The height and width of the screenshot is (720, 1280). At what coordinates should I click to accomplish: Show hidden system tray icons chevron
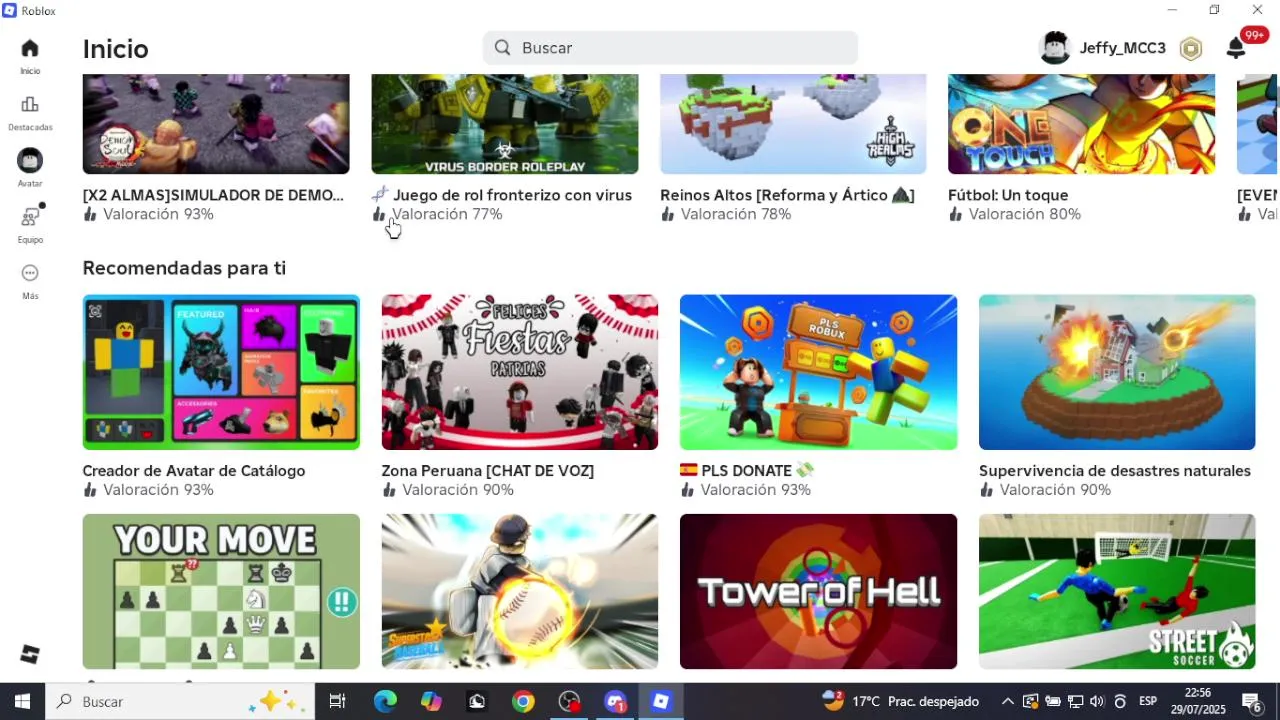(x=1007, y=702)
